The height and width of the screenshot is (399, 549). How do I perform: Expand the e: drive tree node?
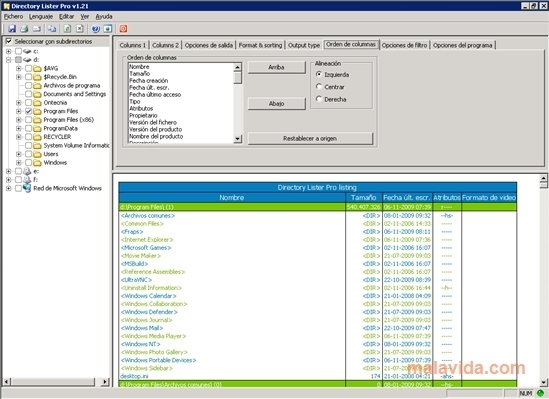pyautogui.click(x=8, y=171)
